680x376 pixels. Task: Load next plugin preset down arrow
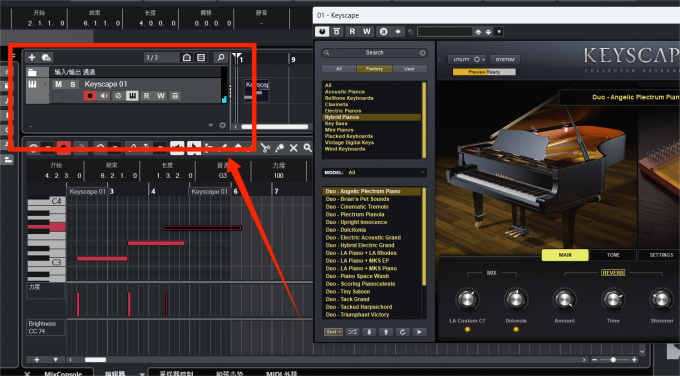click(488, 32)
